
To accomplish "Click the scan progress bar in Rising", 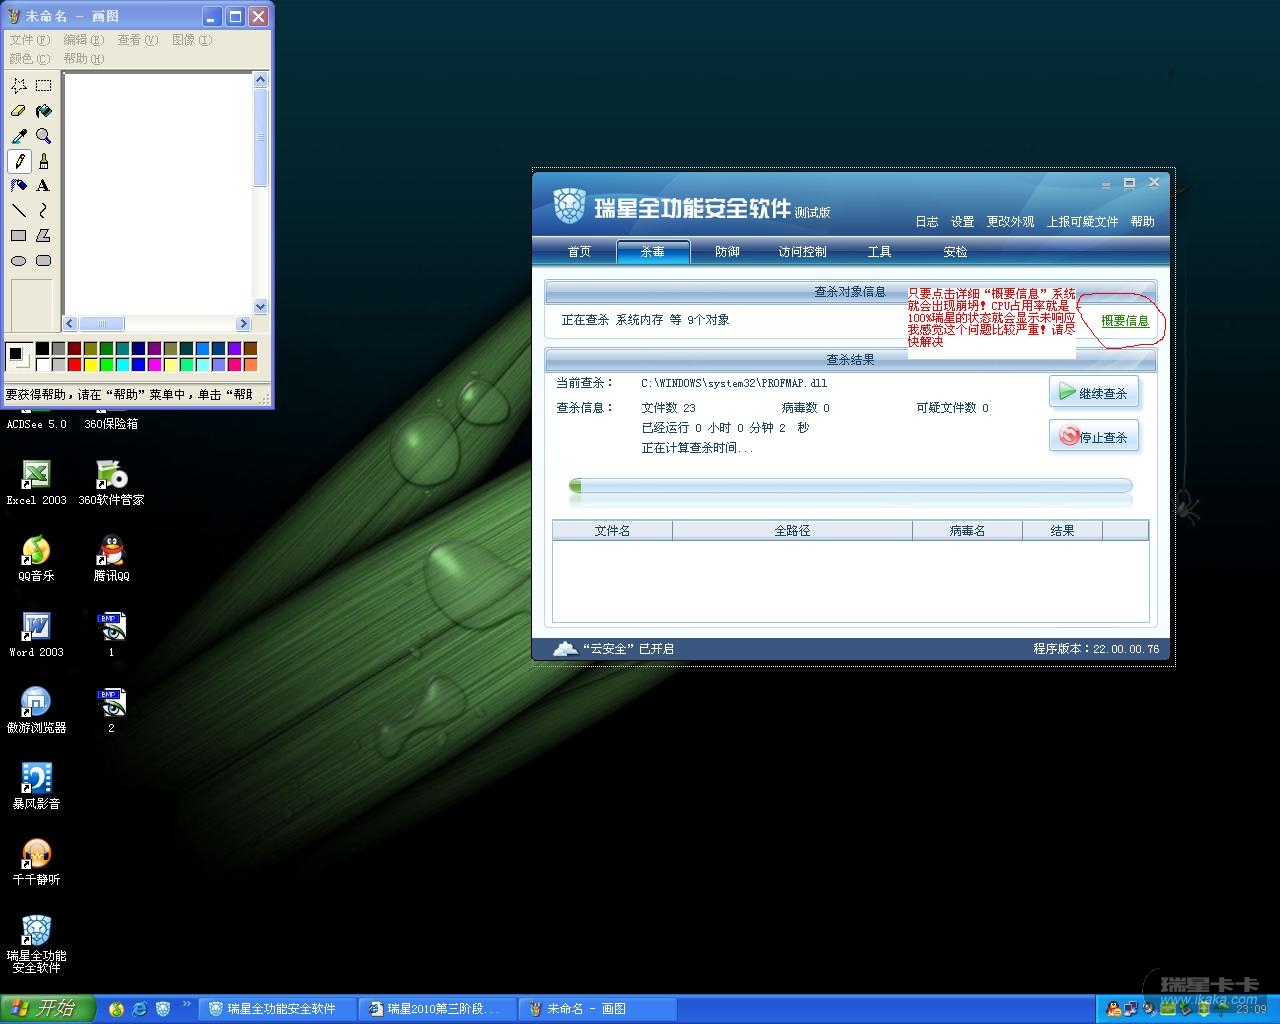I will point(850,486).
